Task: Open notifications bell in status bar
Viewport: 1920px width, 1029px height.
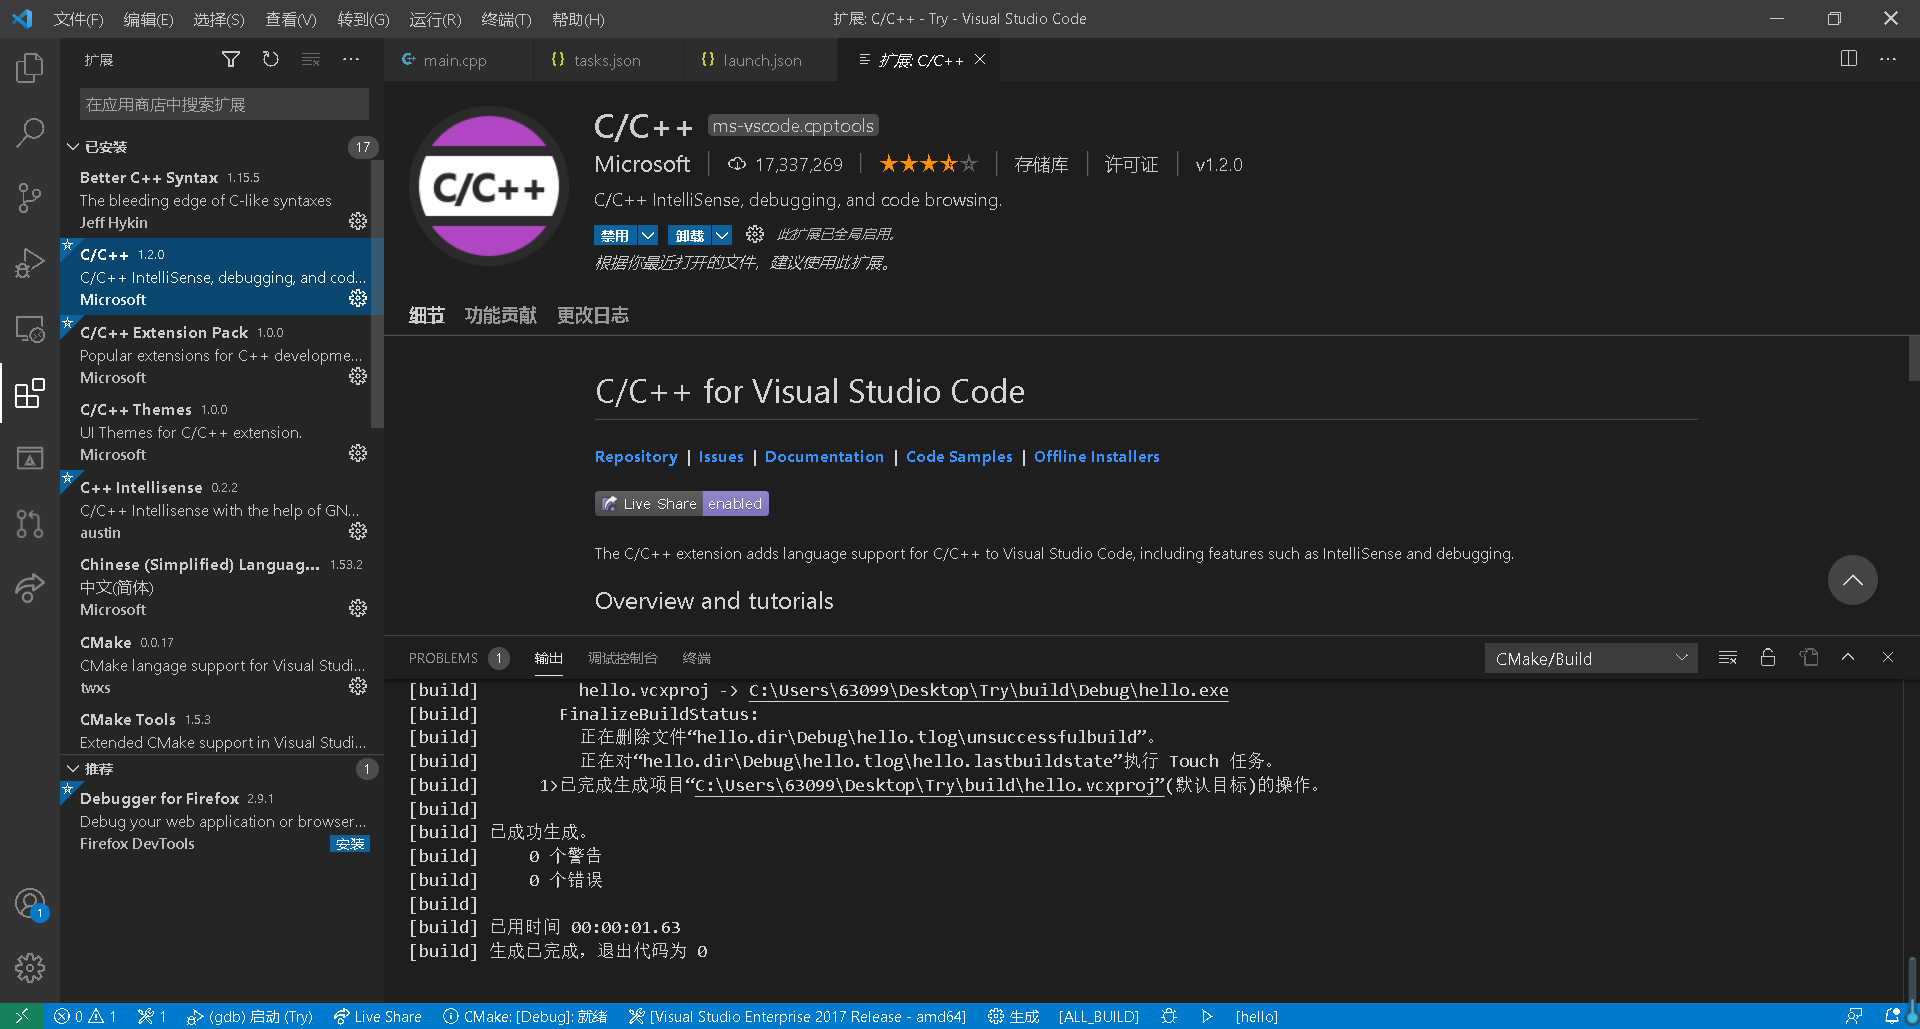Action: [x=1892, y=1016]
